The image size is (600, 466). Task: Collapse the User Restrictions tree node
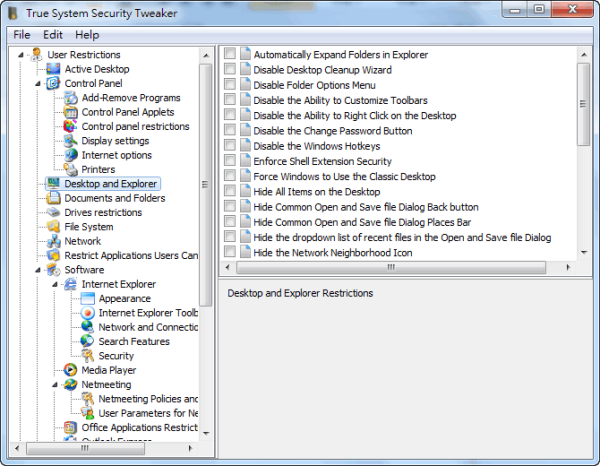(x=21, y=55)
